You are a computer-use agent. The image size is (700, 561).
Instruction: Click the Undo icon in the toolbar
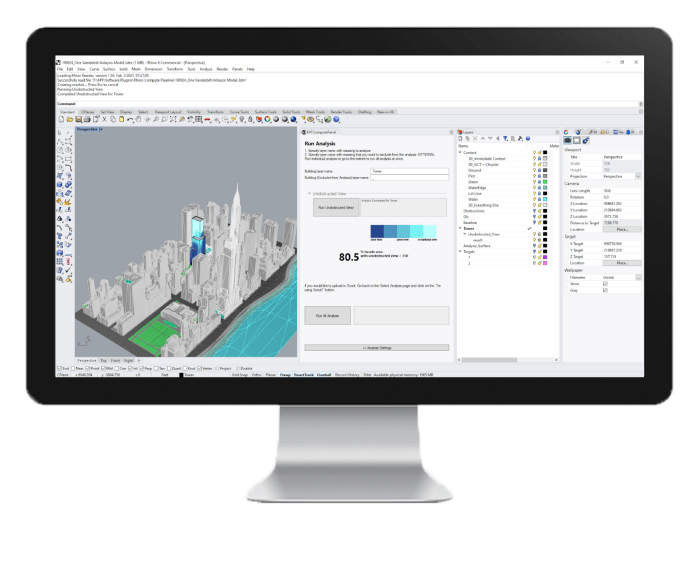tap(131, 120)
